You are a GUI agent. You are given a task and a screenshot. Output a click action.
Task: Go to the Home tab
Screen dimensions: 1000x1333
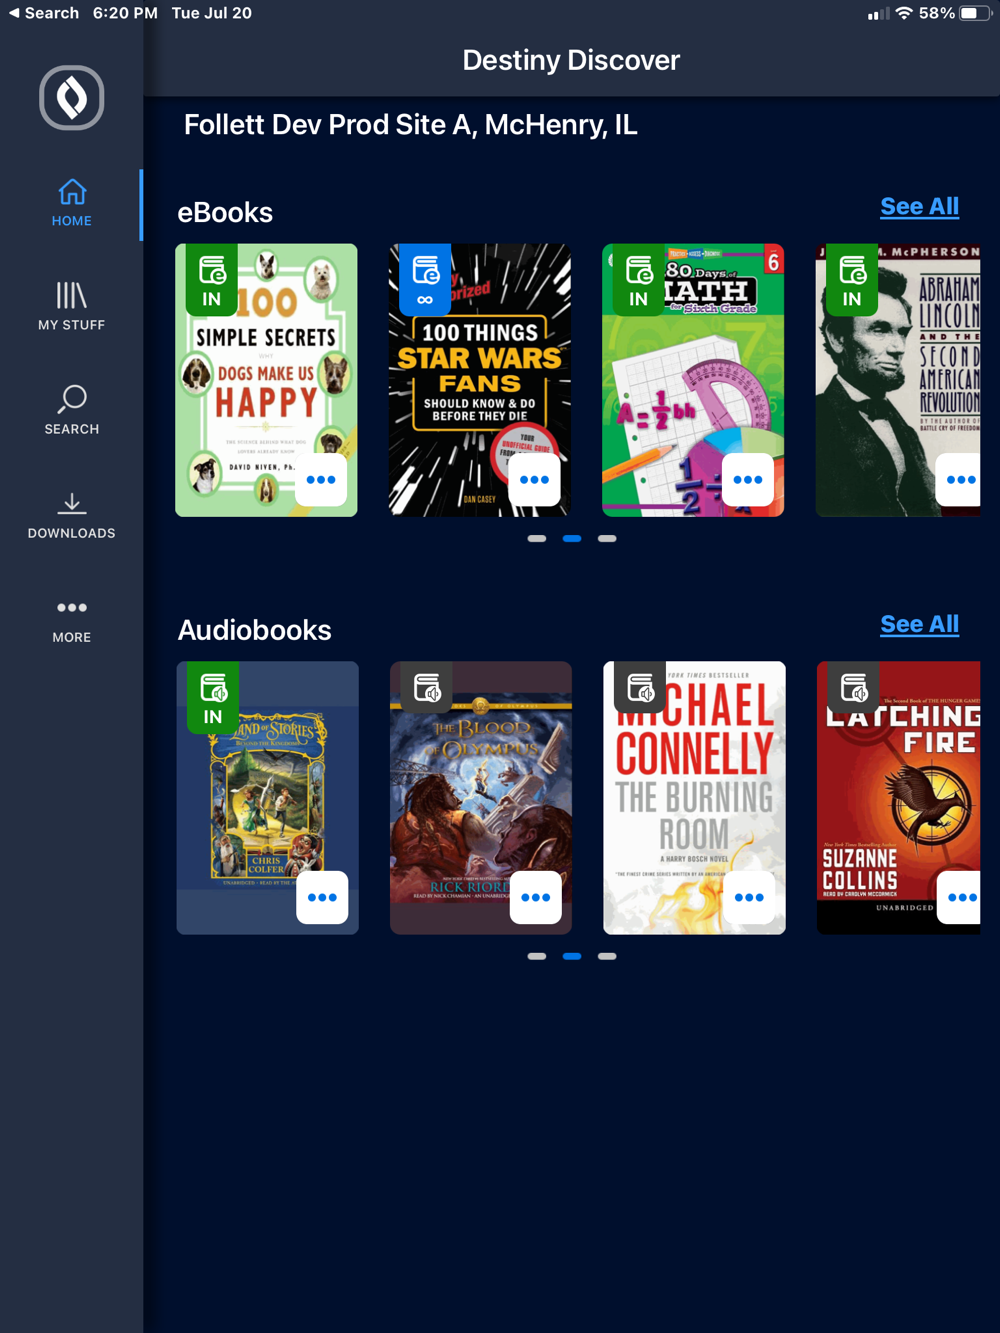tap(71, 203)
